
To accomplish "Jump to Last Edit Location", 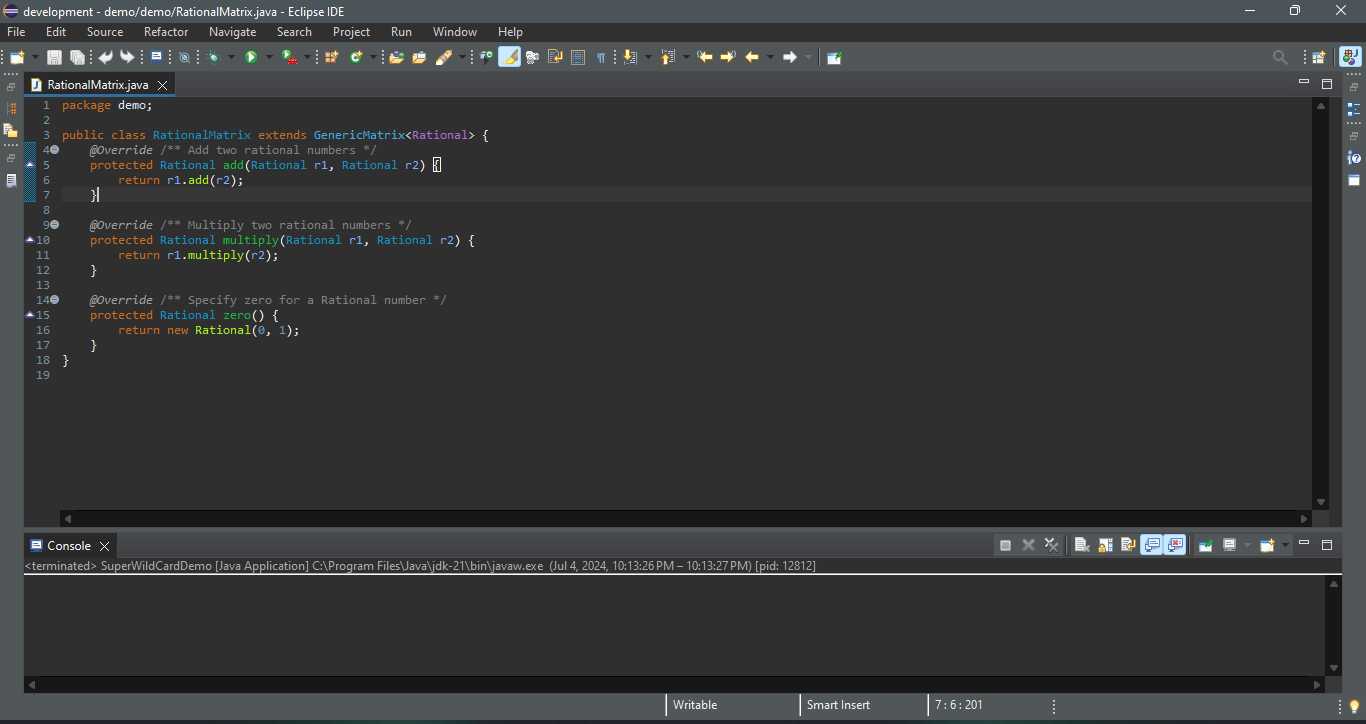I will (705, 58).
